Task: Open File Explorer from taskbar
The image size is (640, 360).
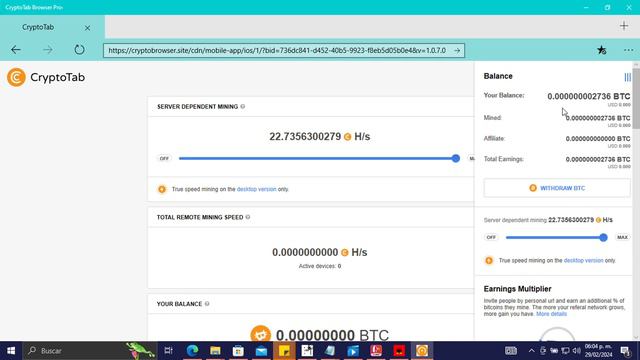Action: click(x=215, y=351)
